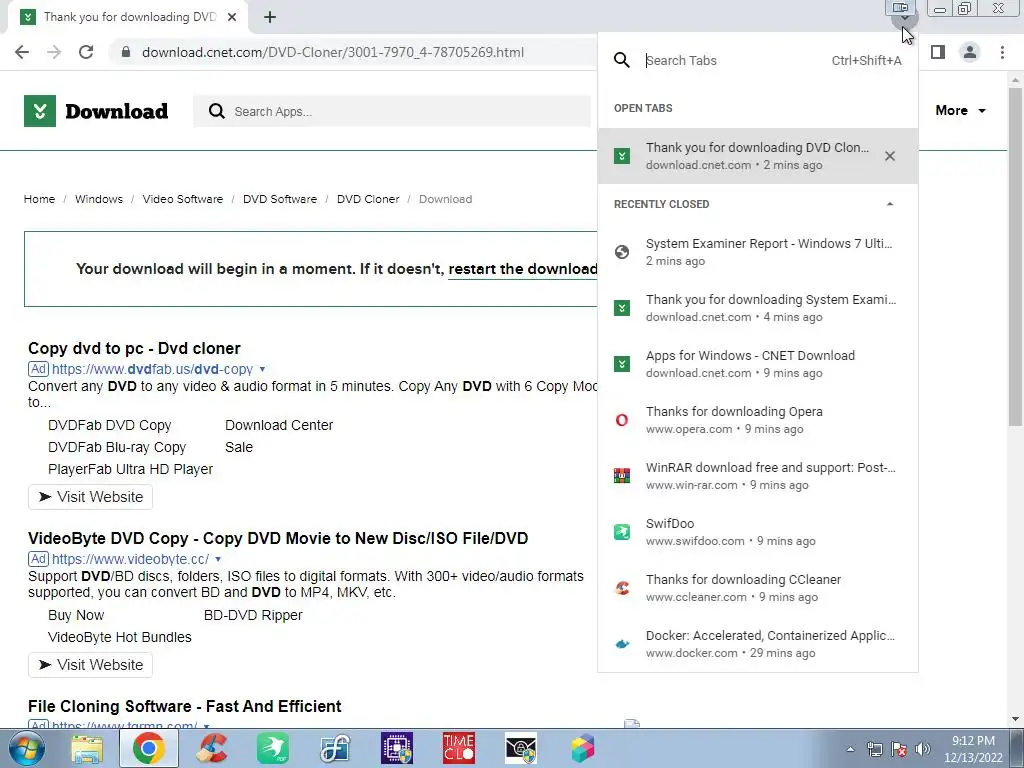Click DVDFab Blu-ray Copy sitelink
Viewport: 1024px width, 768px height.
coord(117,447)
